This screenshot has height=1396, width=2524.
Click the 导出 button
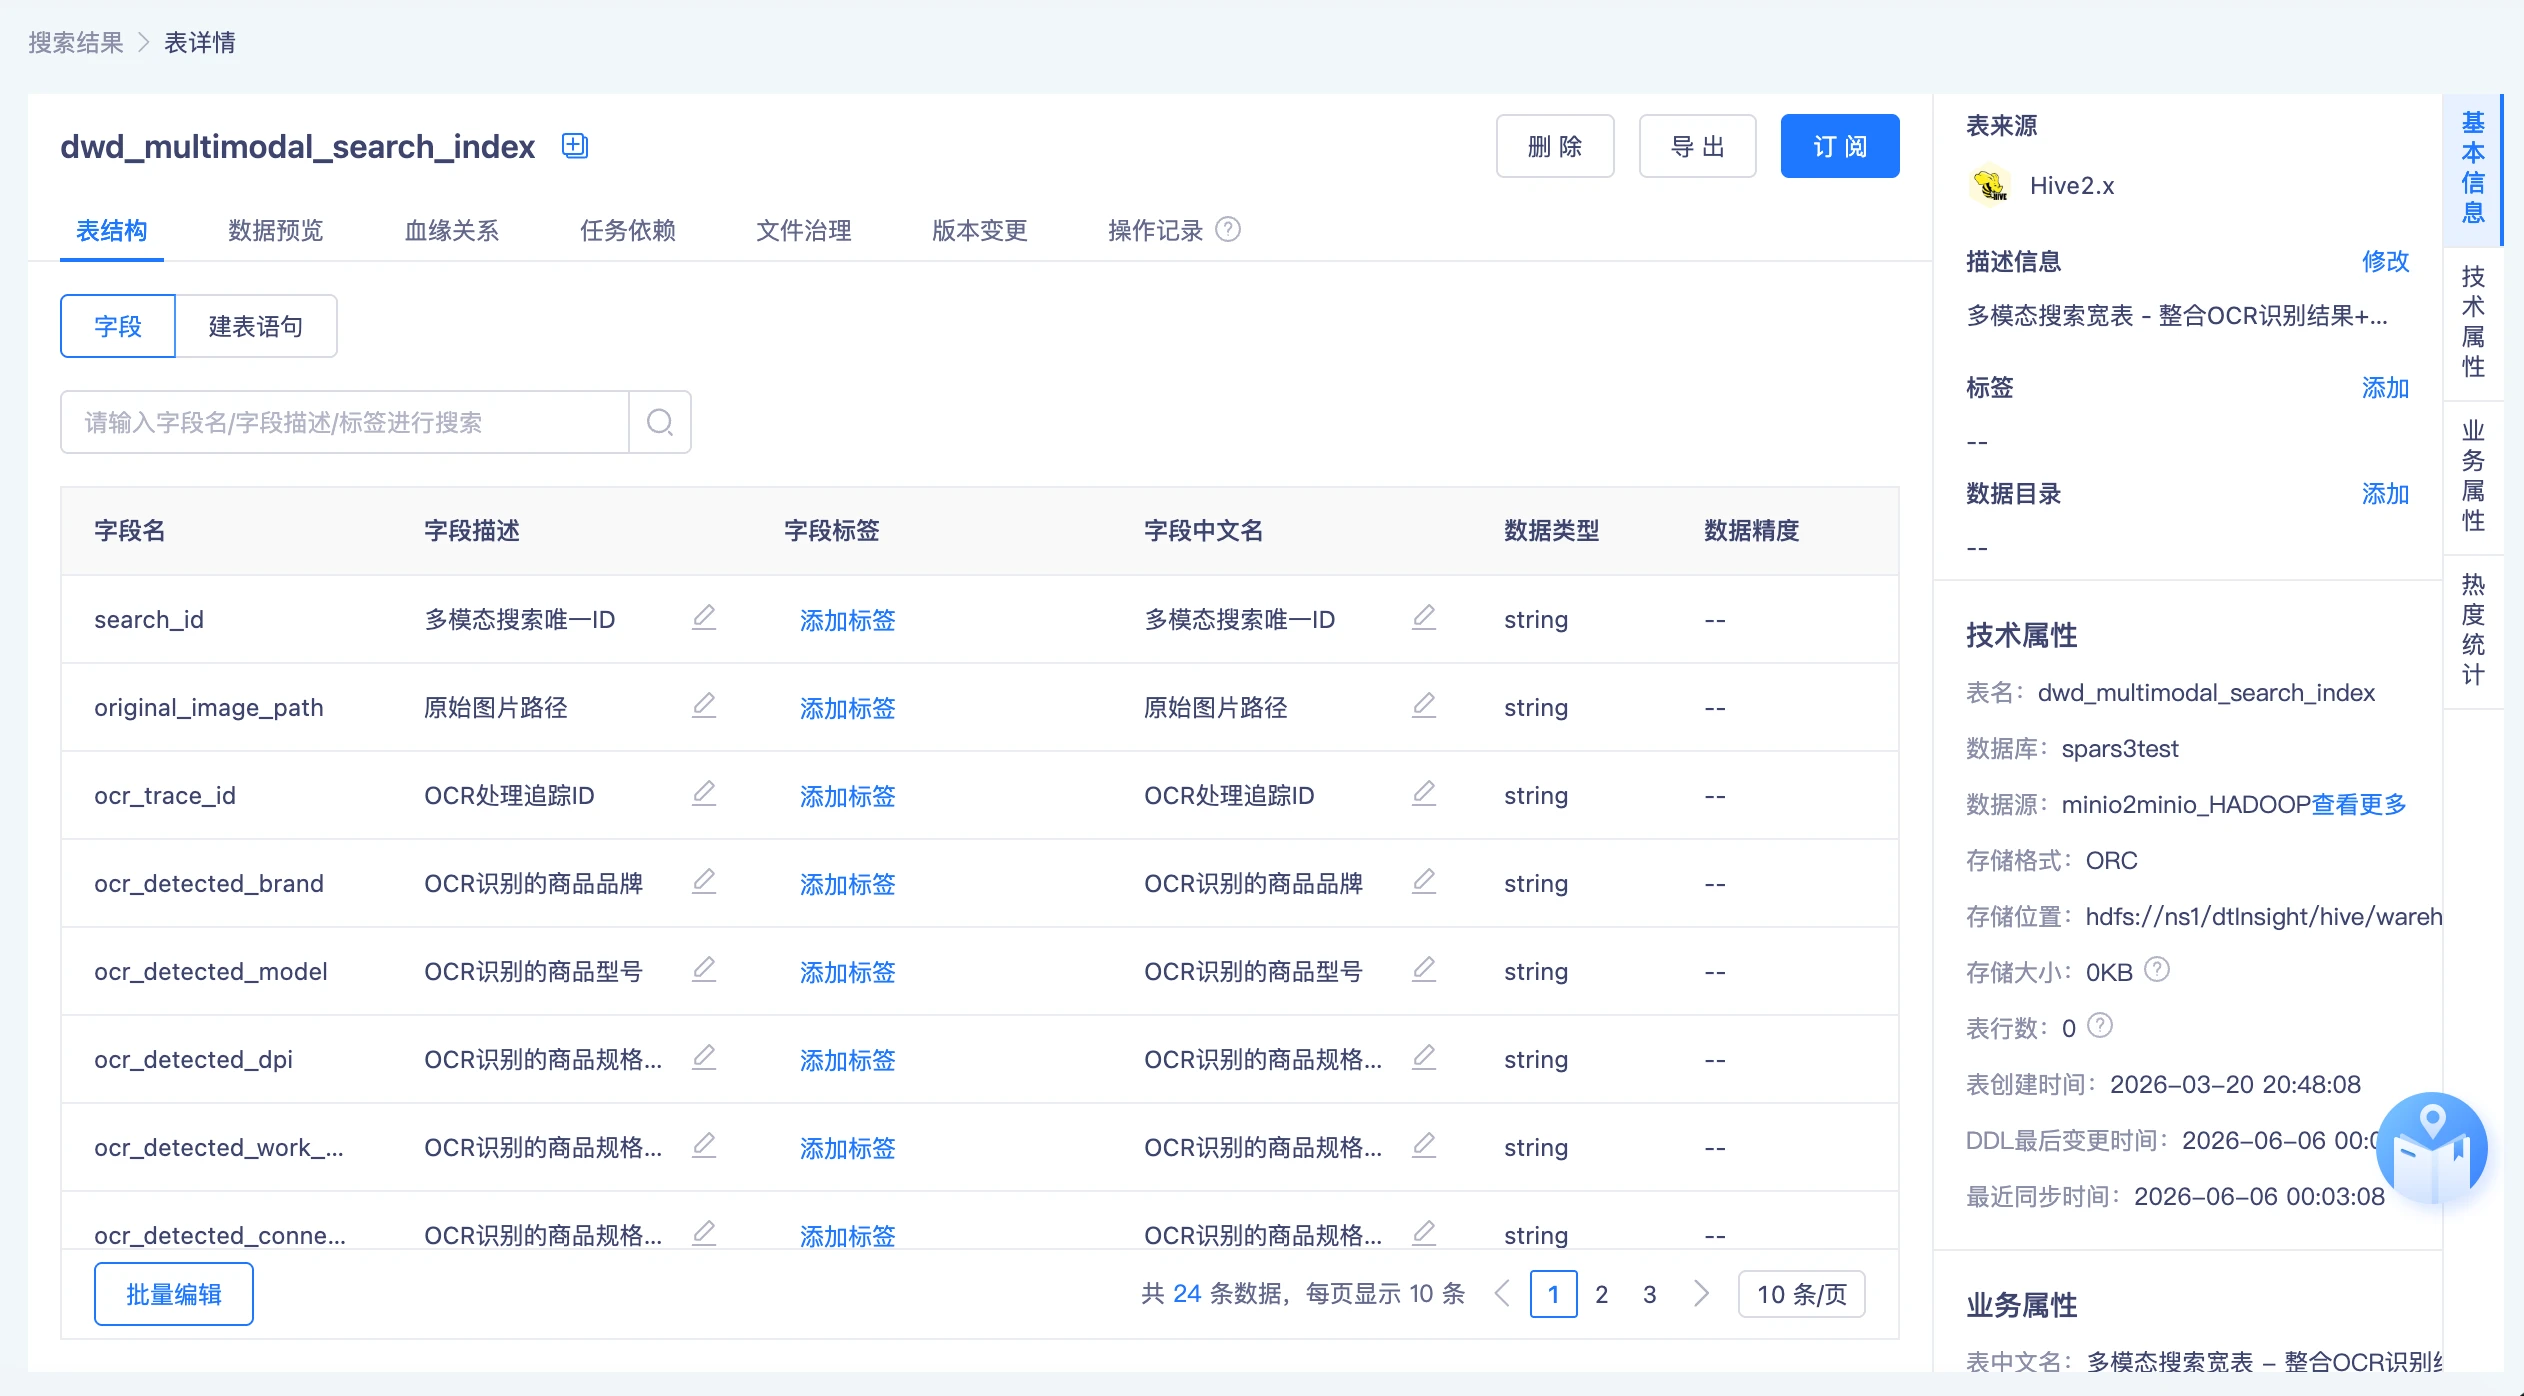click(x=1698, y=146)
